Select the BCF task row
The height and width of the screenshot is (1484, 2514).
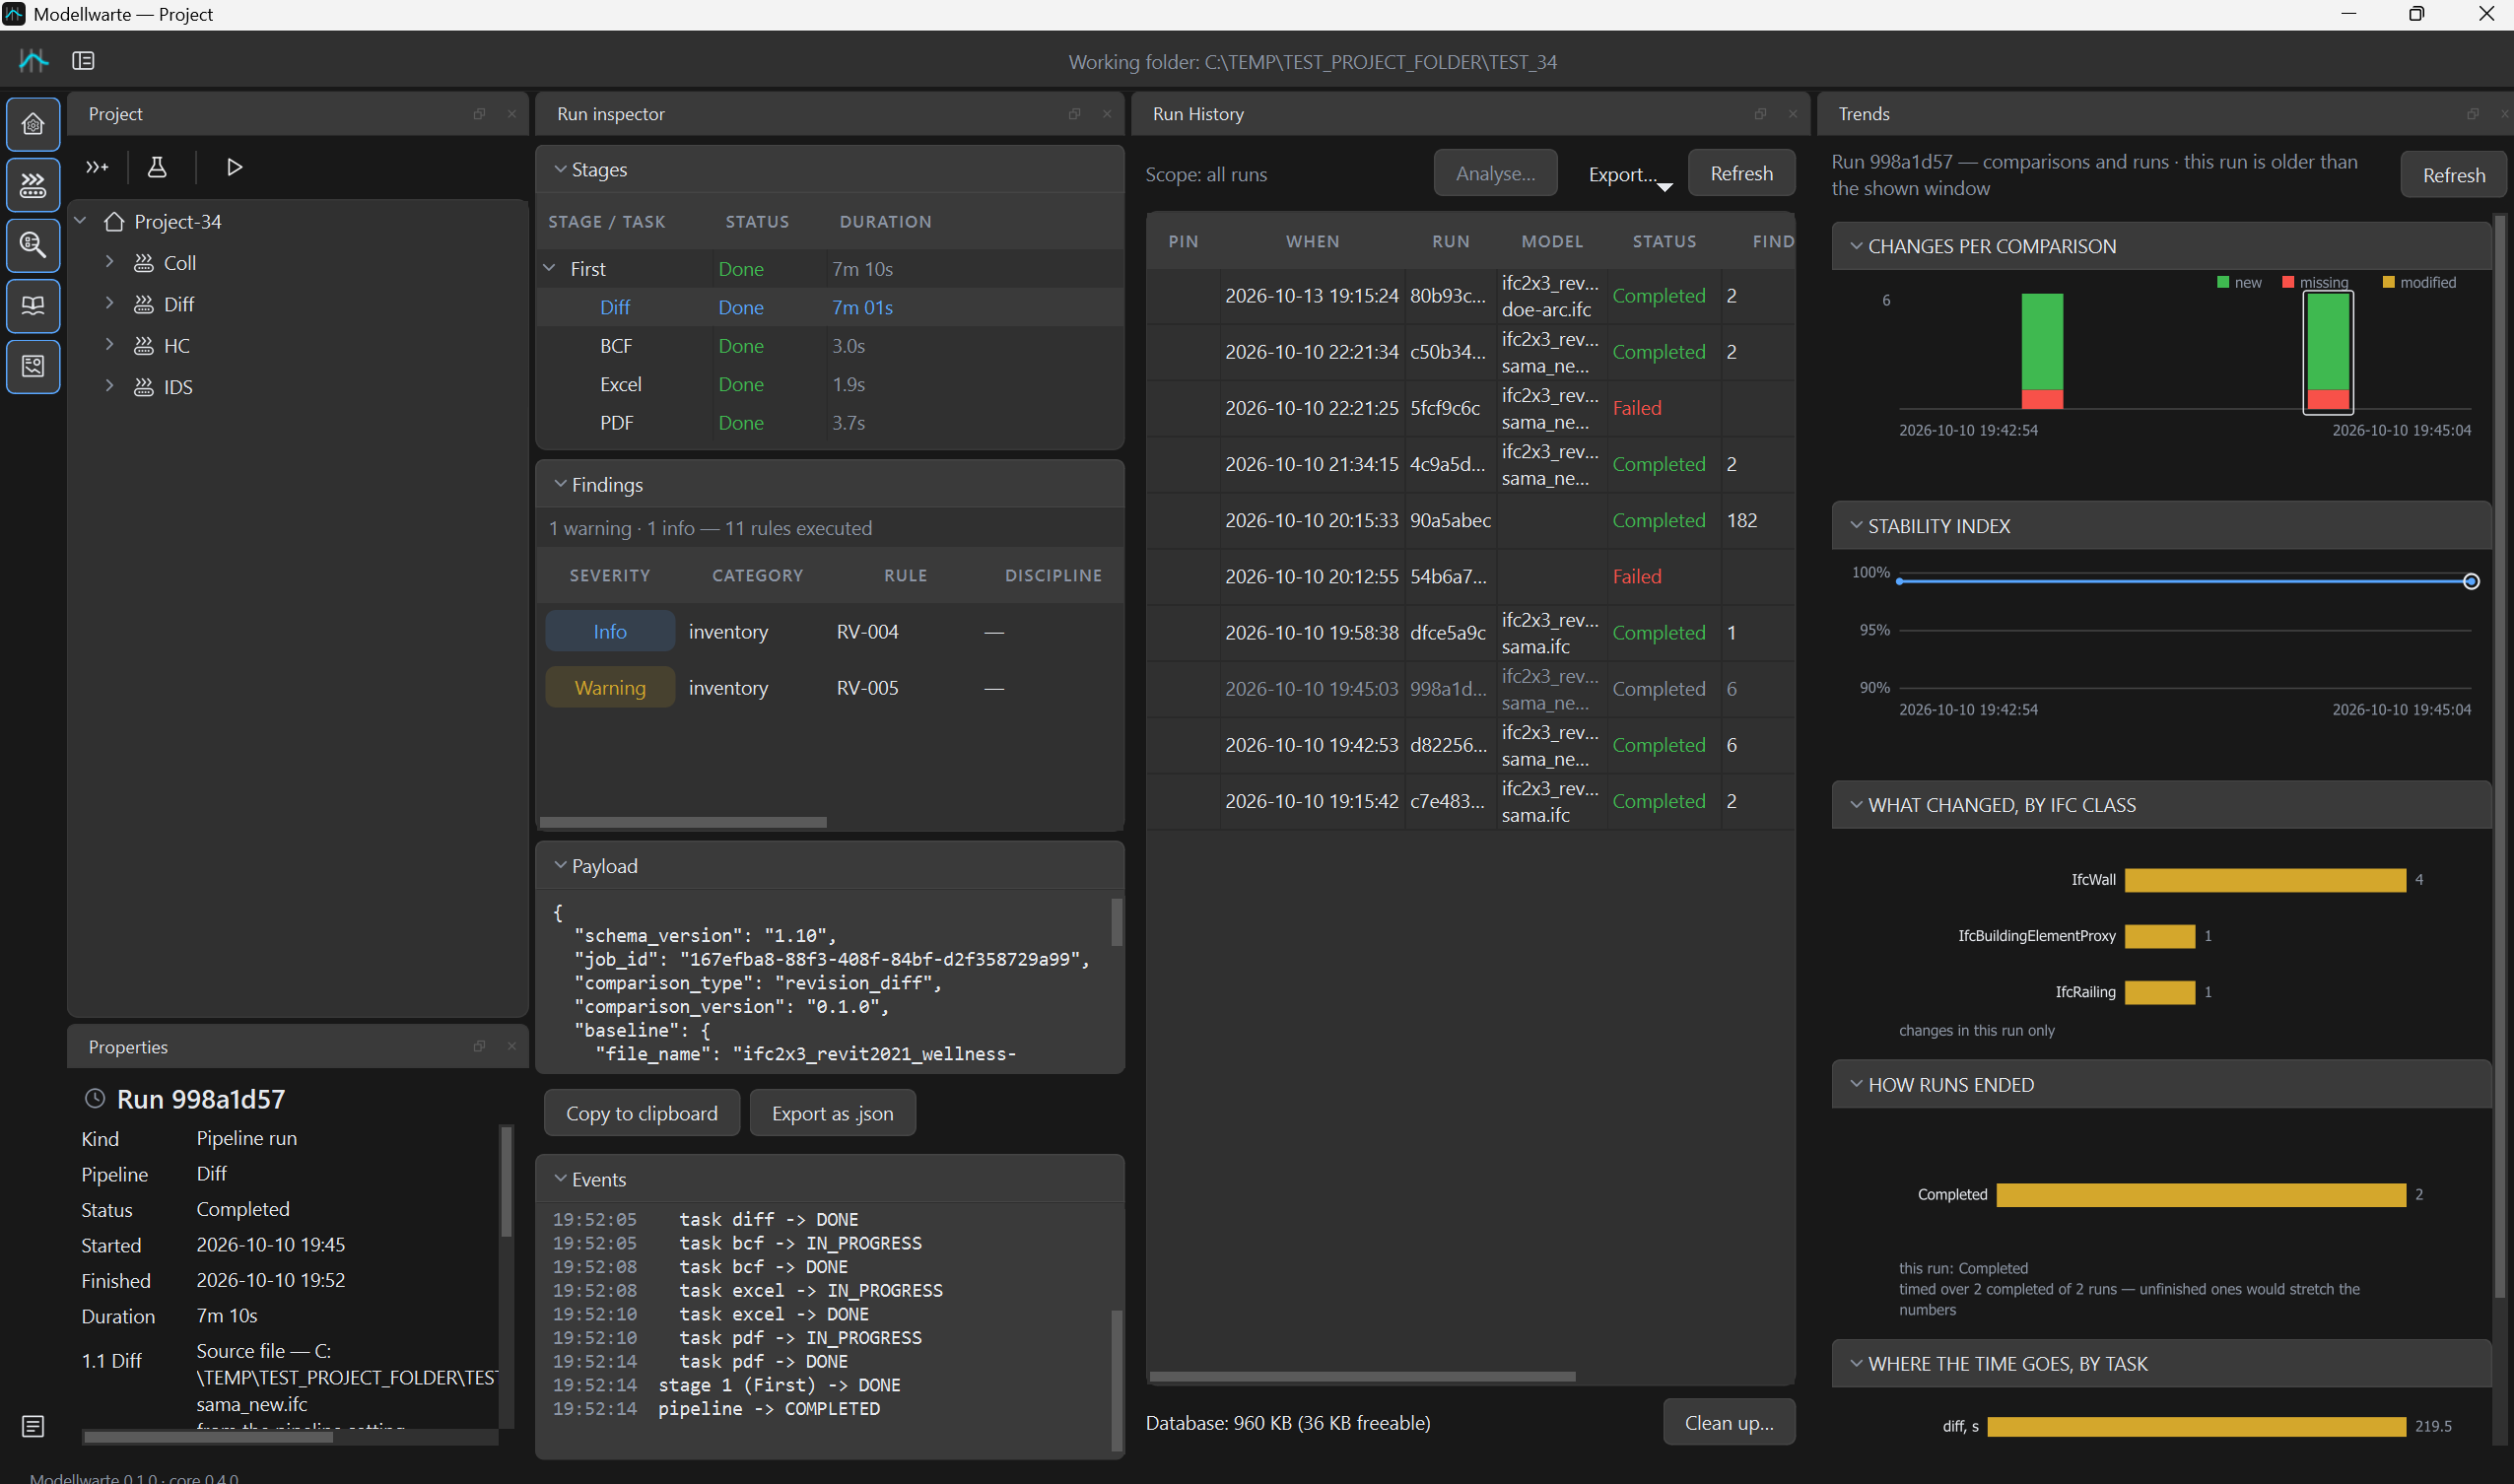tap(829, 346)
